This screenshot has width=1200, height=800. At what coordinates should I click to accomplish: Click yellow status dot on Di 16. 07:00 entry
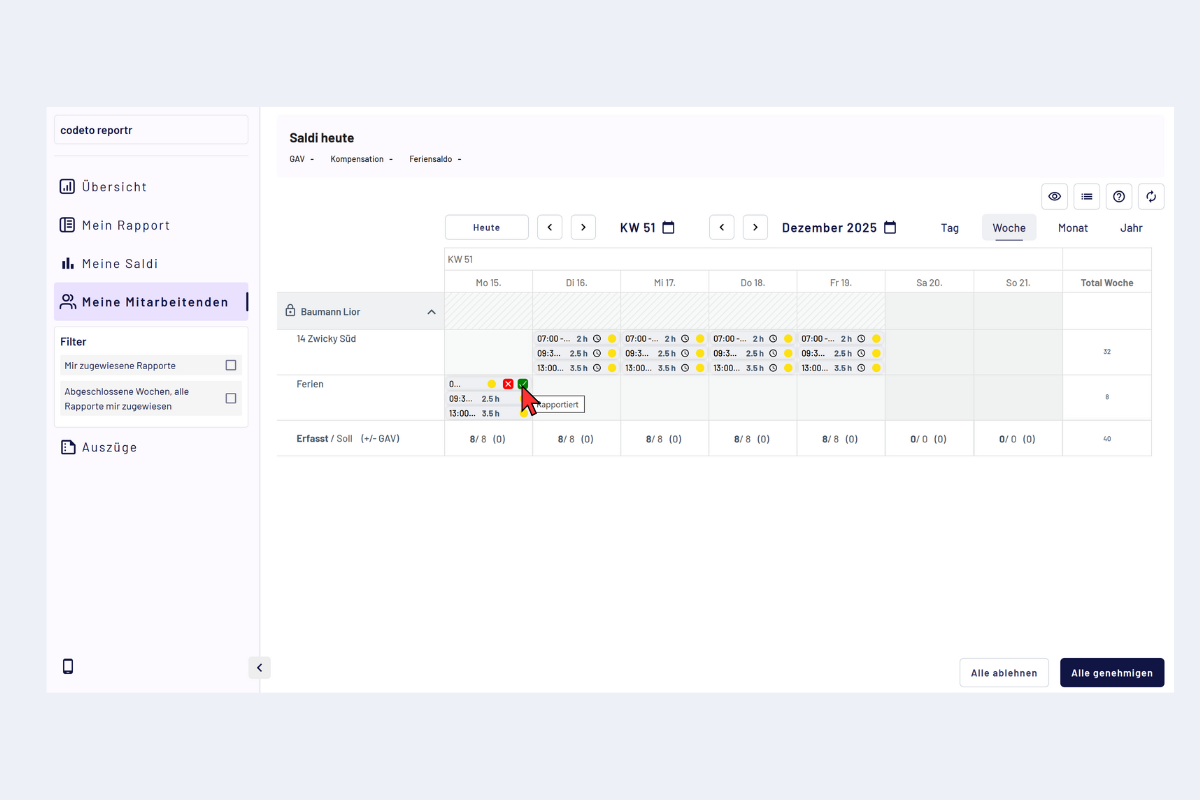[612, 339]
